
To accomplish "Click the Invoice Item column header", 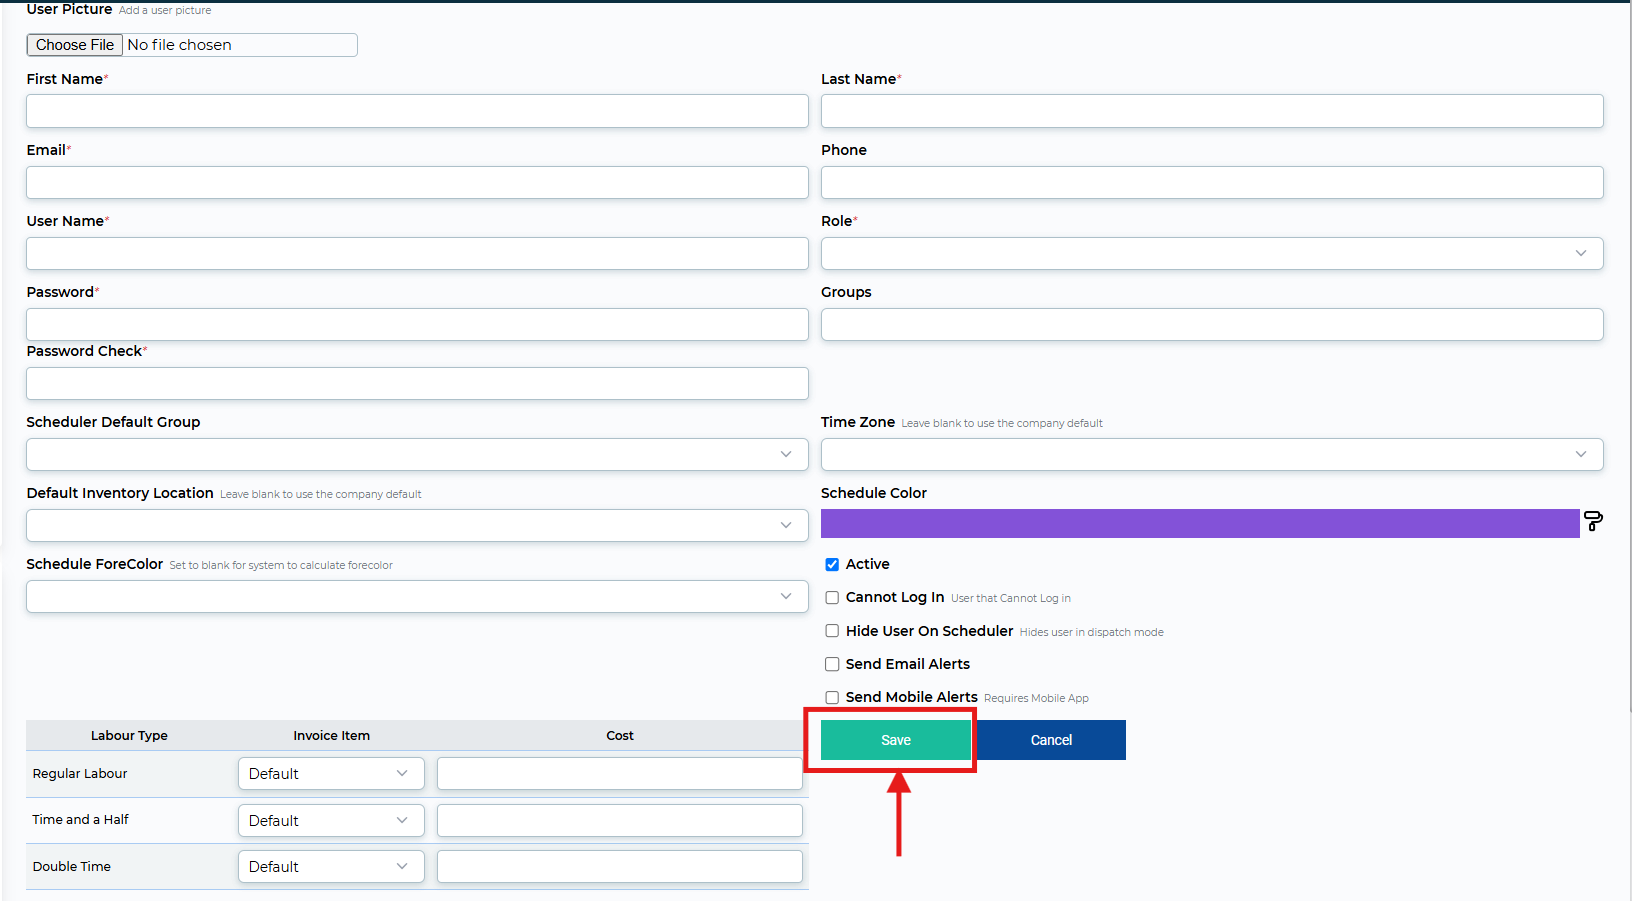I will click(x=331, y=735).
